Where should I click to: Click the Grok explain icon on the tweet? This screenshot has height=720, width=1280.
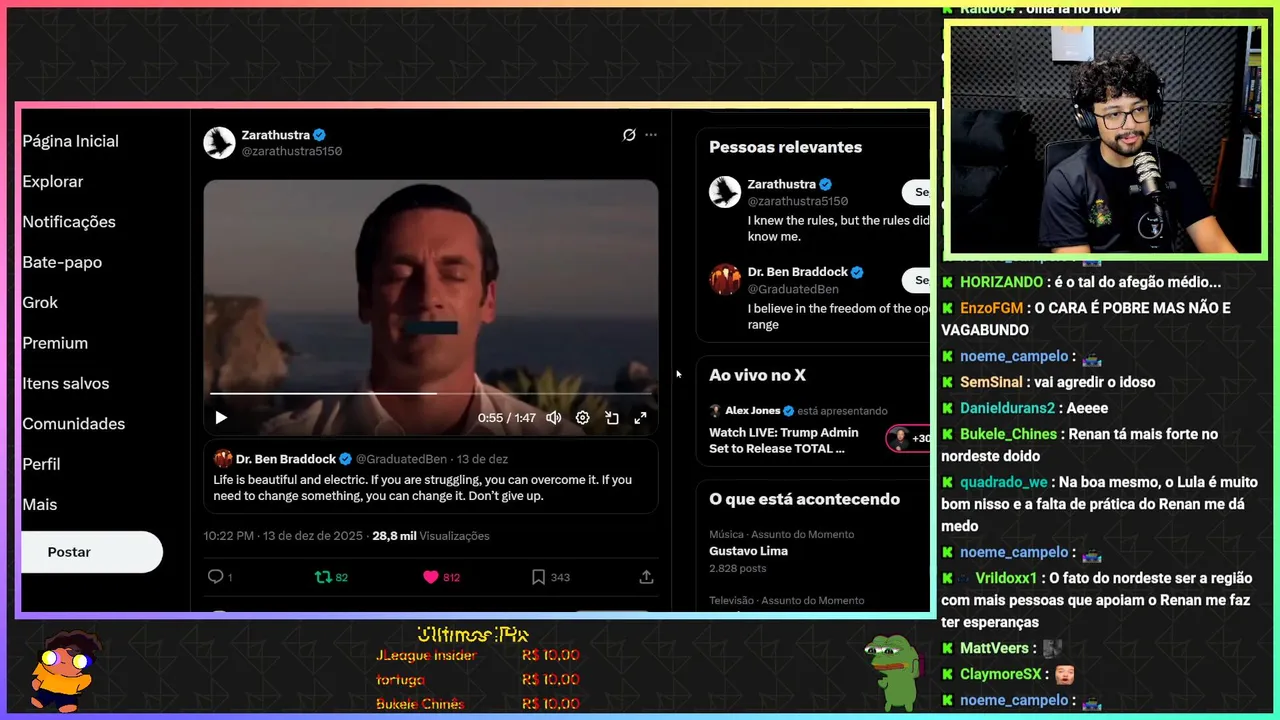tap(629, 135)
